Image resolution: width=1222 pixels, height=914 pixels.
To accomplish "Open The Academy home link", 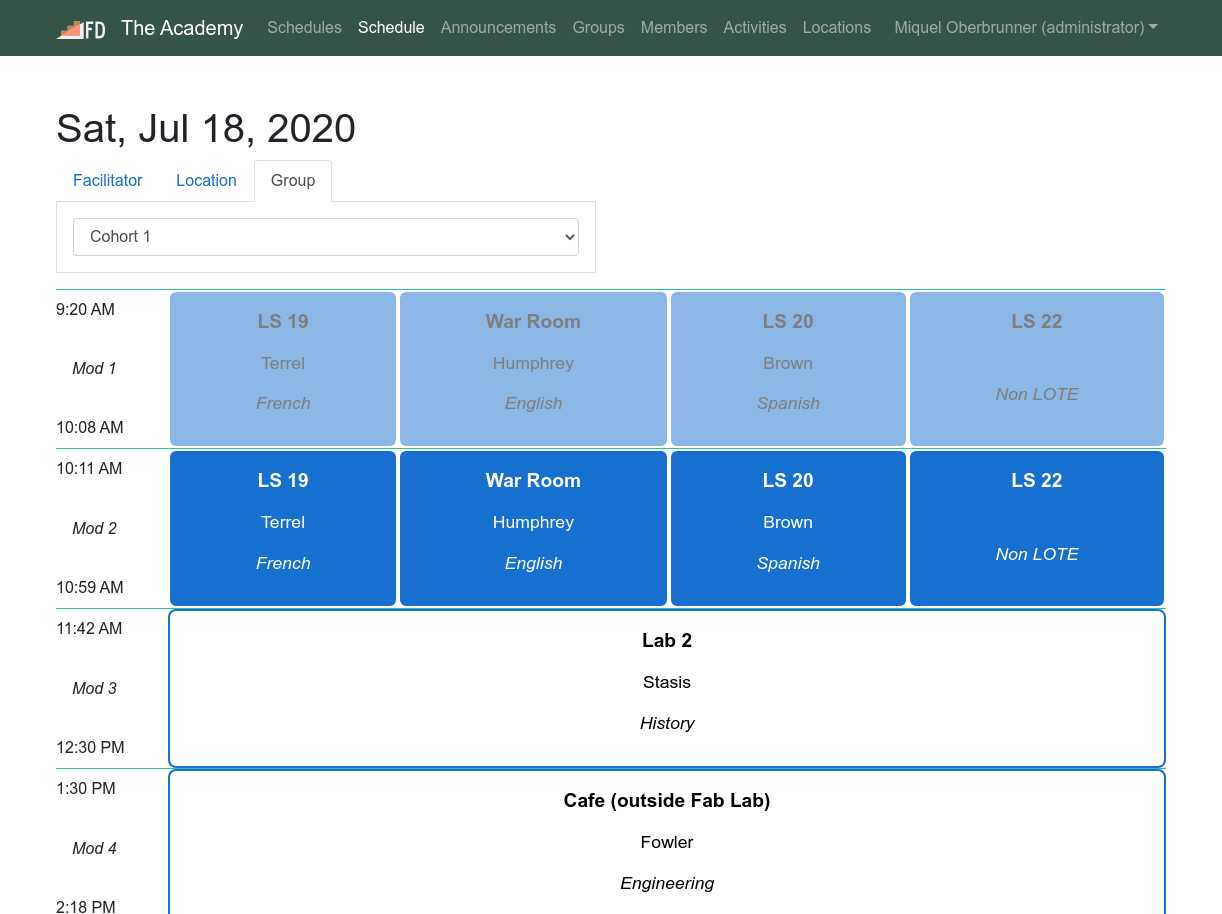I will (182, 28).
